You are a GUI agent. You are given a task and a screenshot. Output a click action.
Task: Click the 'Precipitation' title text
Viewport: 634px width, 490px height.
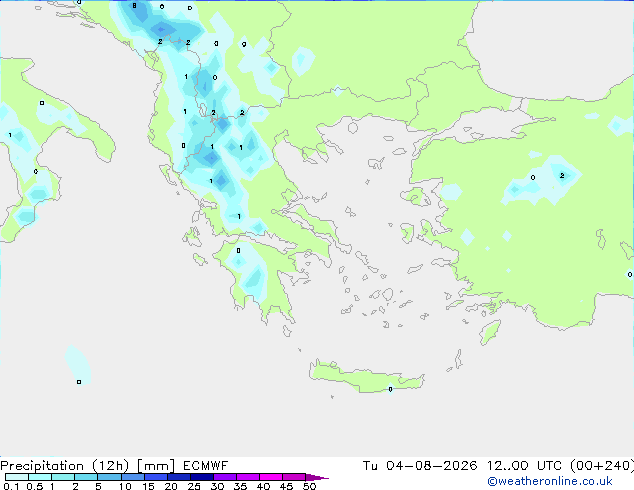(42, 466)
